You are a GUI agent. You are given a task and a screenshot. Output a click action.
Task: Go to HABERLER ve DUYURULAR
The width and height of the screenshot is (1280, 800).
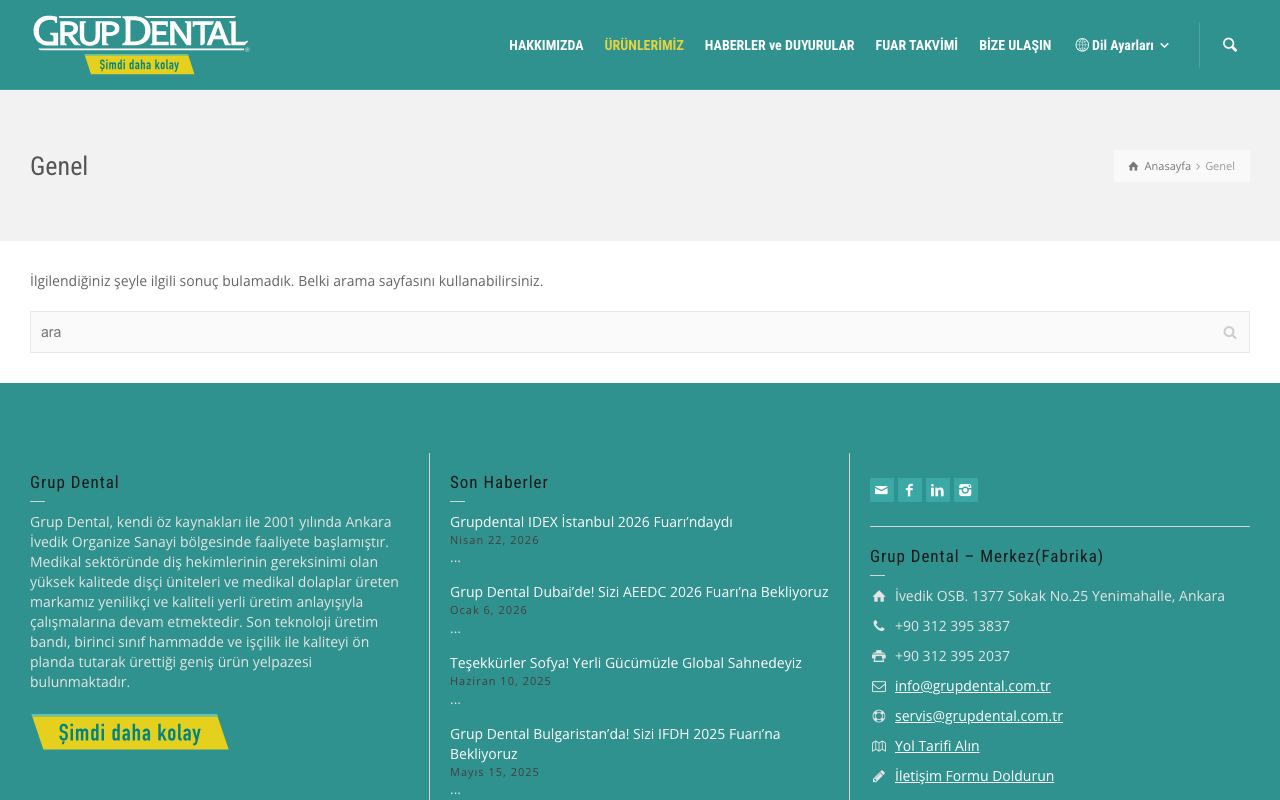779,45
